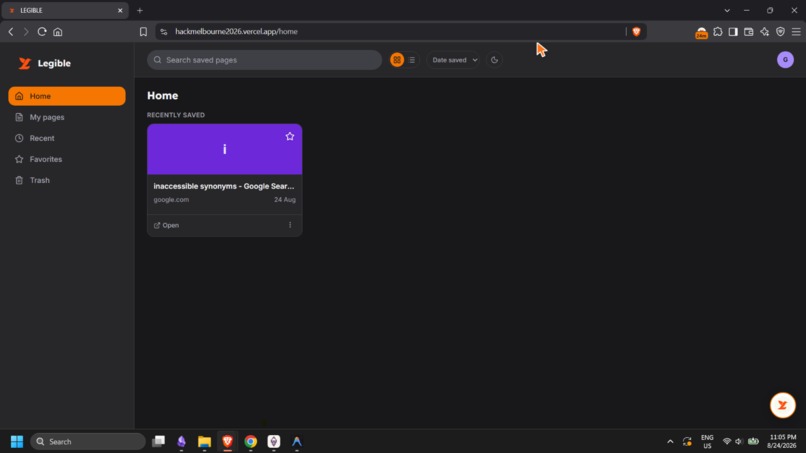Screen dimensions: 806x453
Task: Click inaccessible synonyms card title
Action: (224, 186)
